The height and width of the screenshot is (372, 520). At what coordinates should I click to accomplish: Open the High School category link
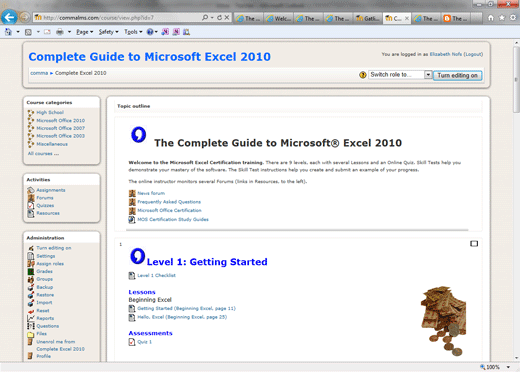click(50, 113)
